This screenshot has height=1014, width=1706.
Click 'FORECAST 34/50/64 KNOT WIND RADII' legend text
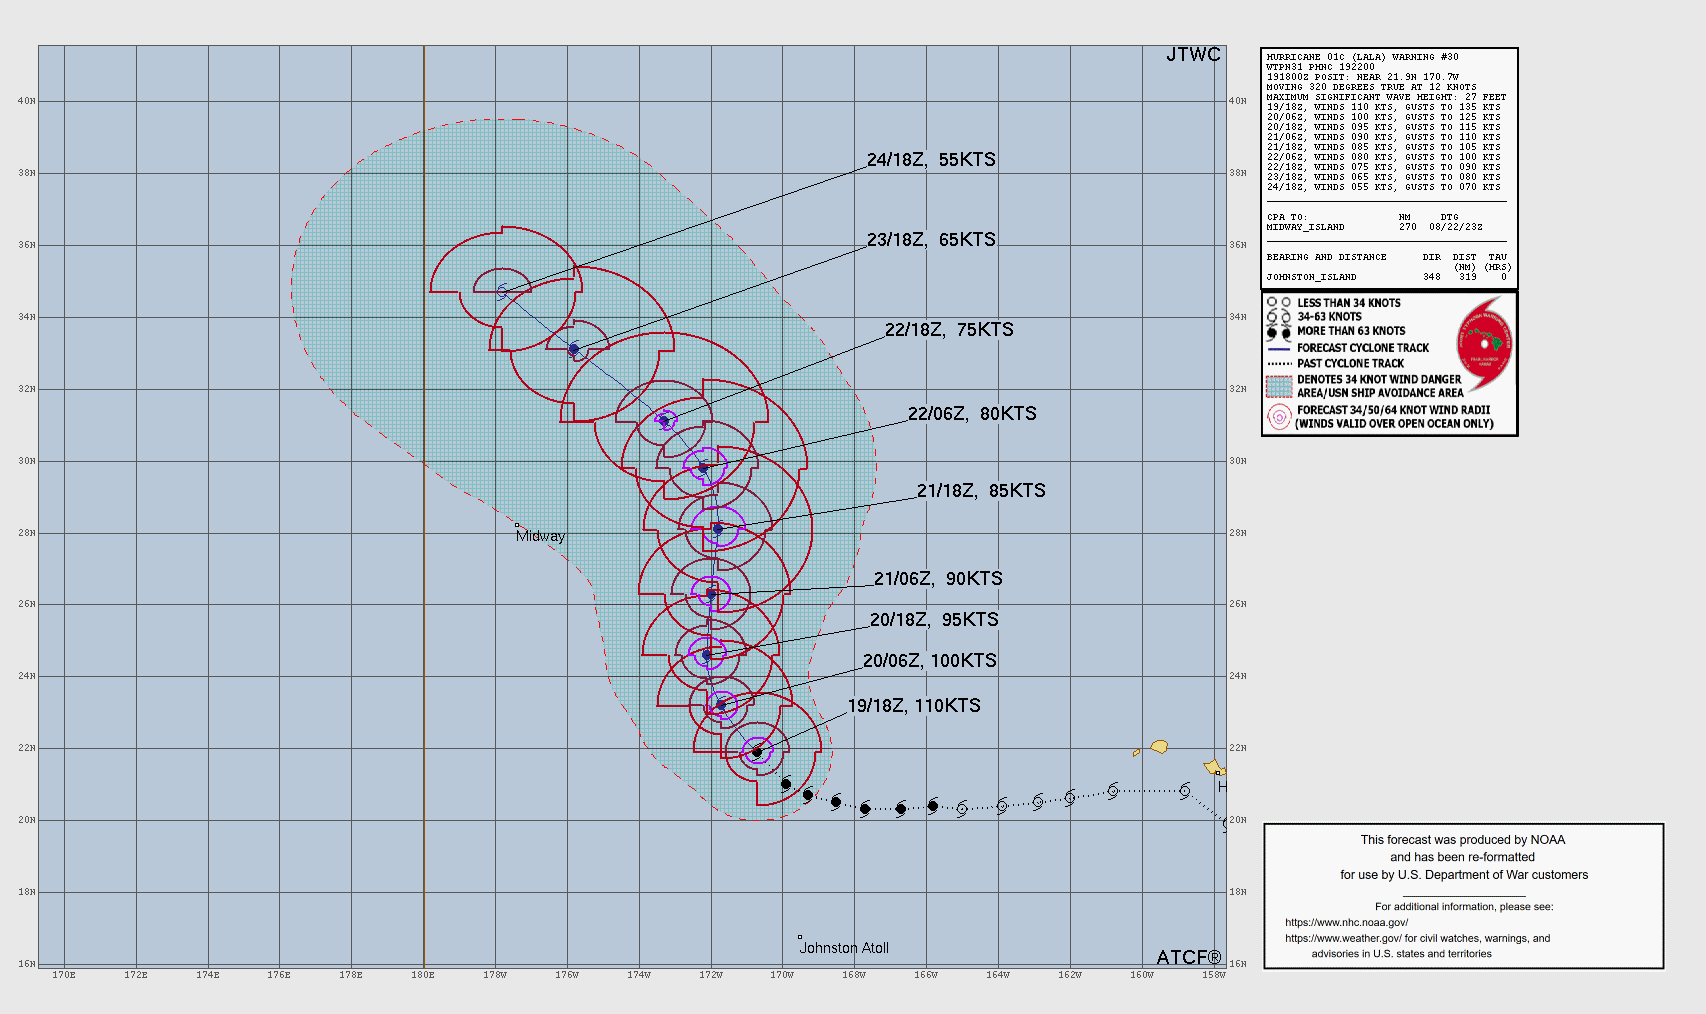1394,410
